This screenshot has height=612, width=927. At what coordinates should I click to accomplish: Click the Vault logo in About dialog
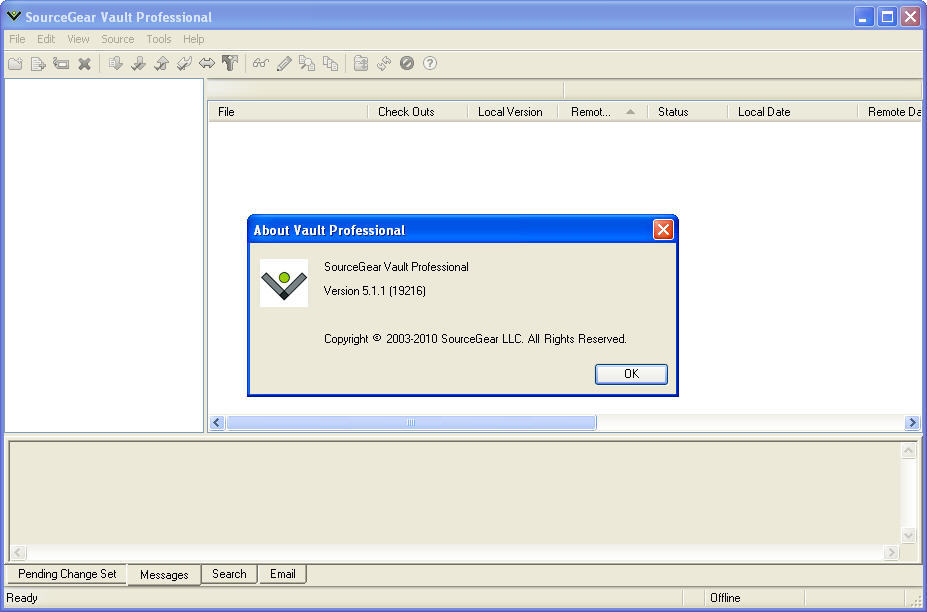[284, 283]
